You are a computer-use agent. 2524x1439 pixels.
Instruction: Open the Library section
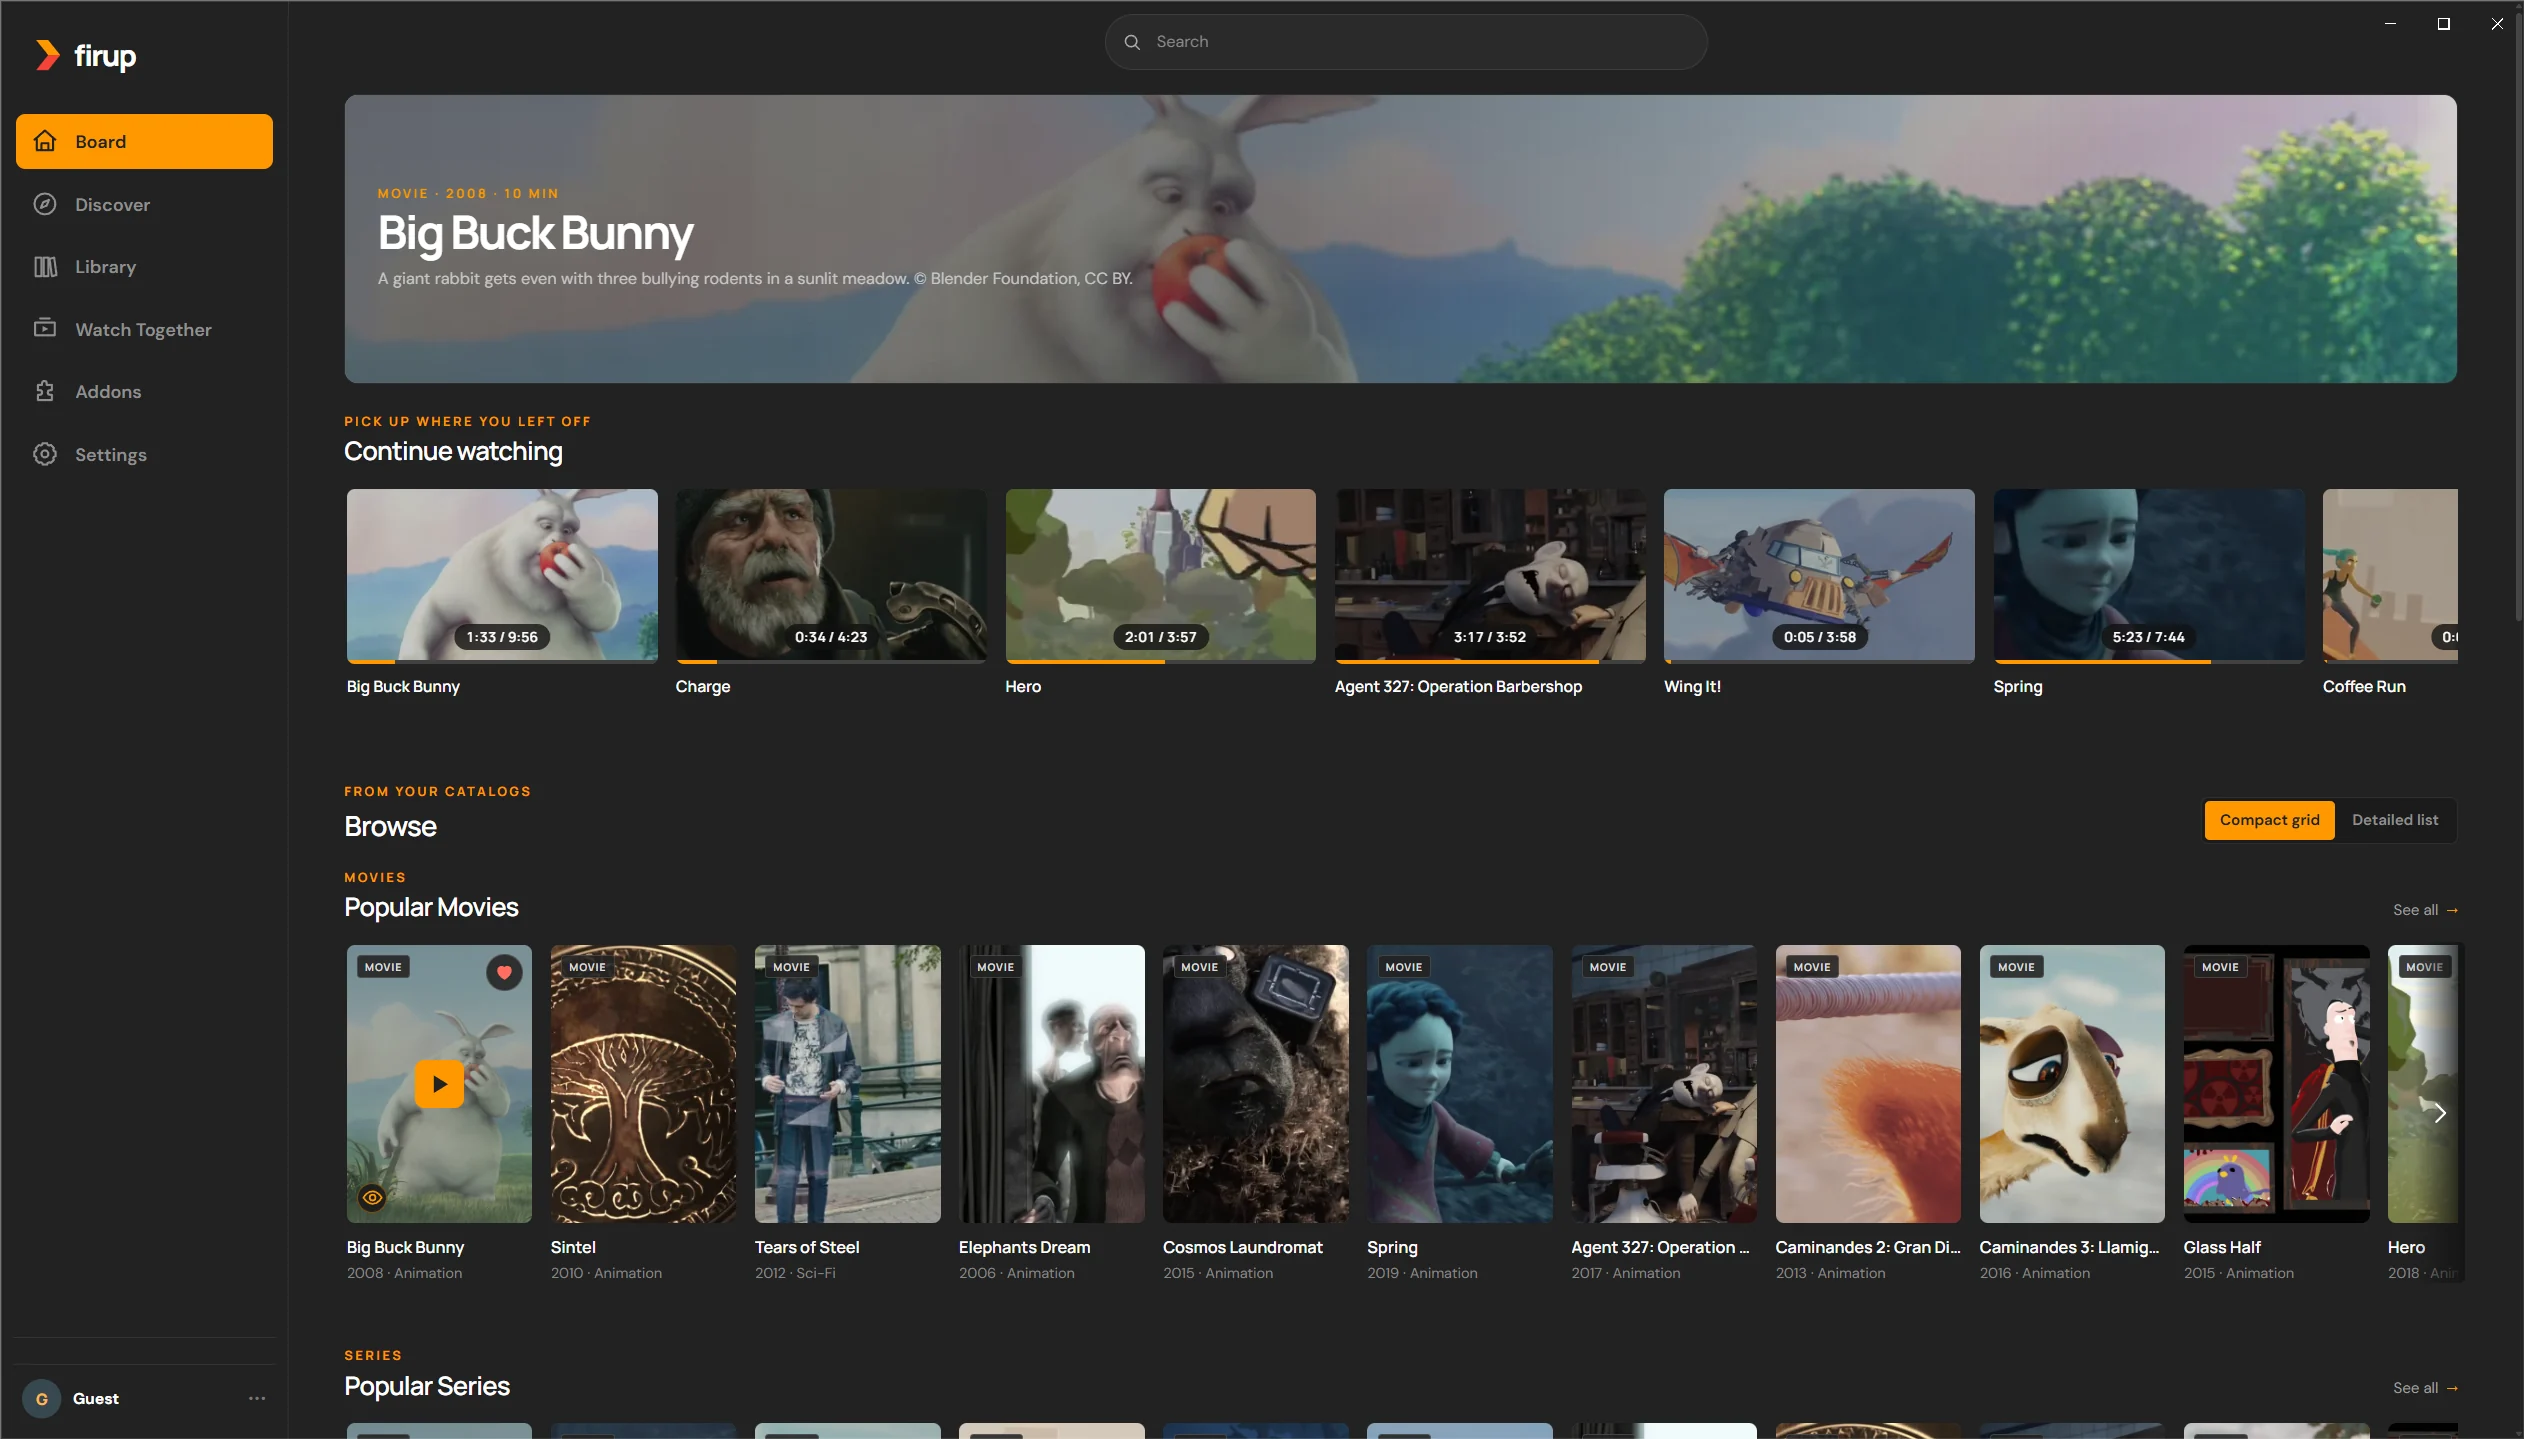click(144, 266)
